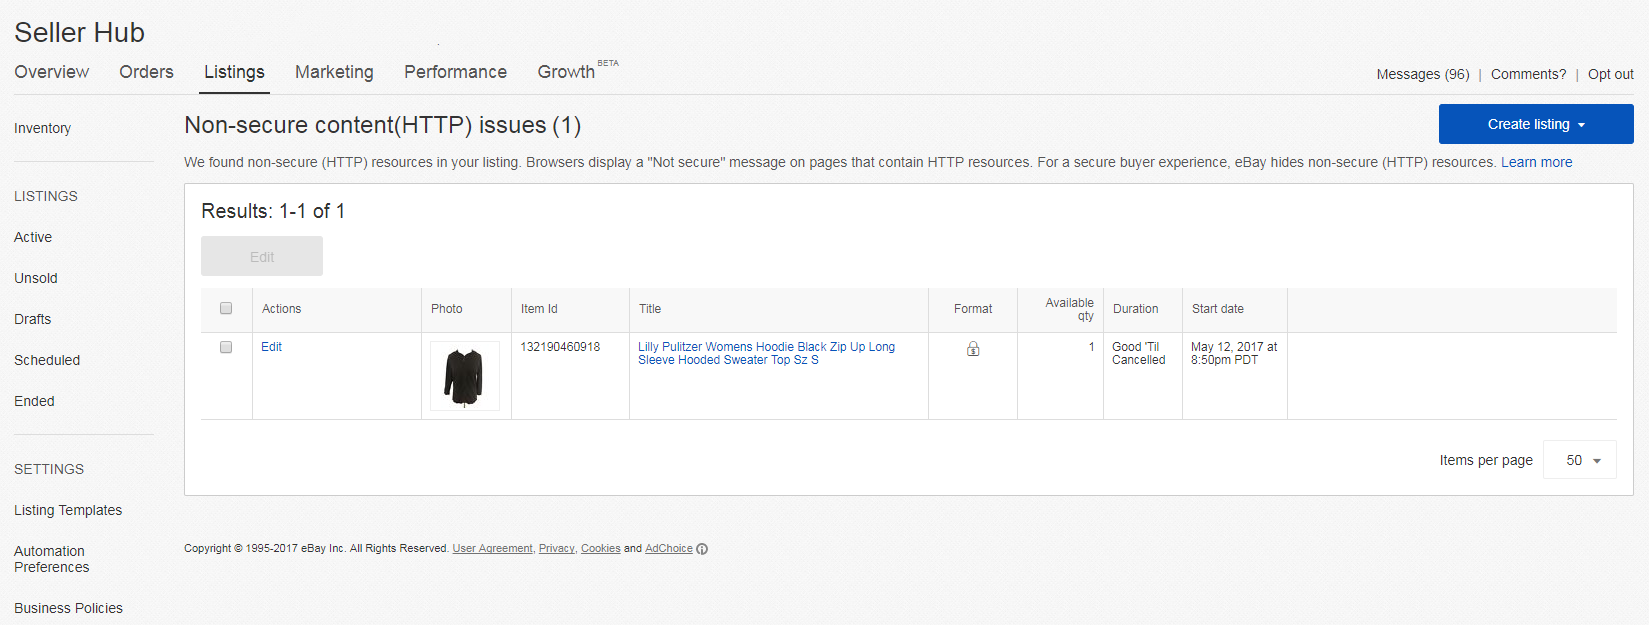Click the Available qty column header
The height and width of the screenshot is (625, 1649).
pyautogui.click(x=1069, y=309)
